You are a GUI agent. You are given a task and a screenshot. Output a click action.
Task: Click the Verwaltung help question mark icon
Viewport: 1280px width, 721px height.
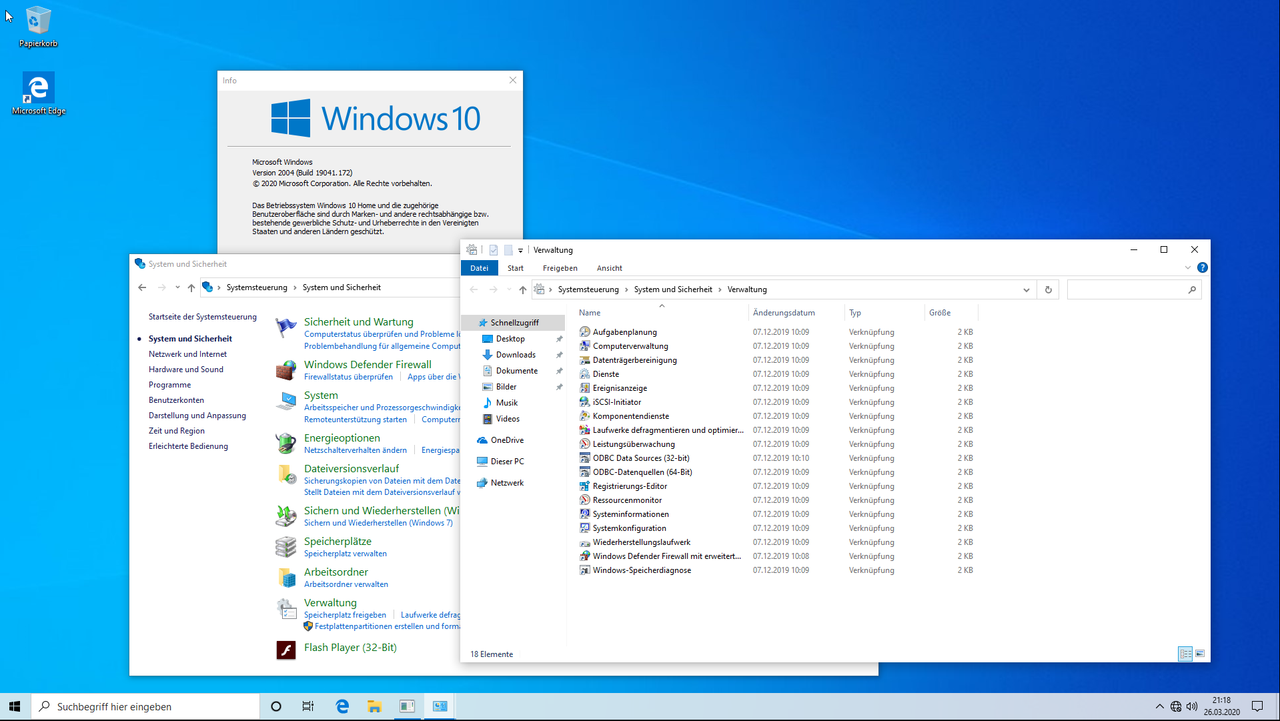tap(1202, 268)
